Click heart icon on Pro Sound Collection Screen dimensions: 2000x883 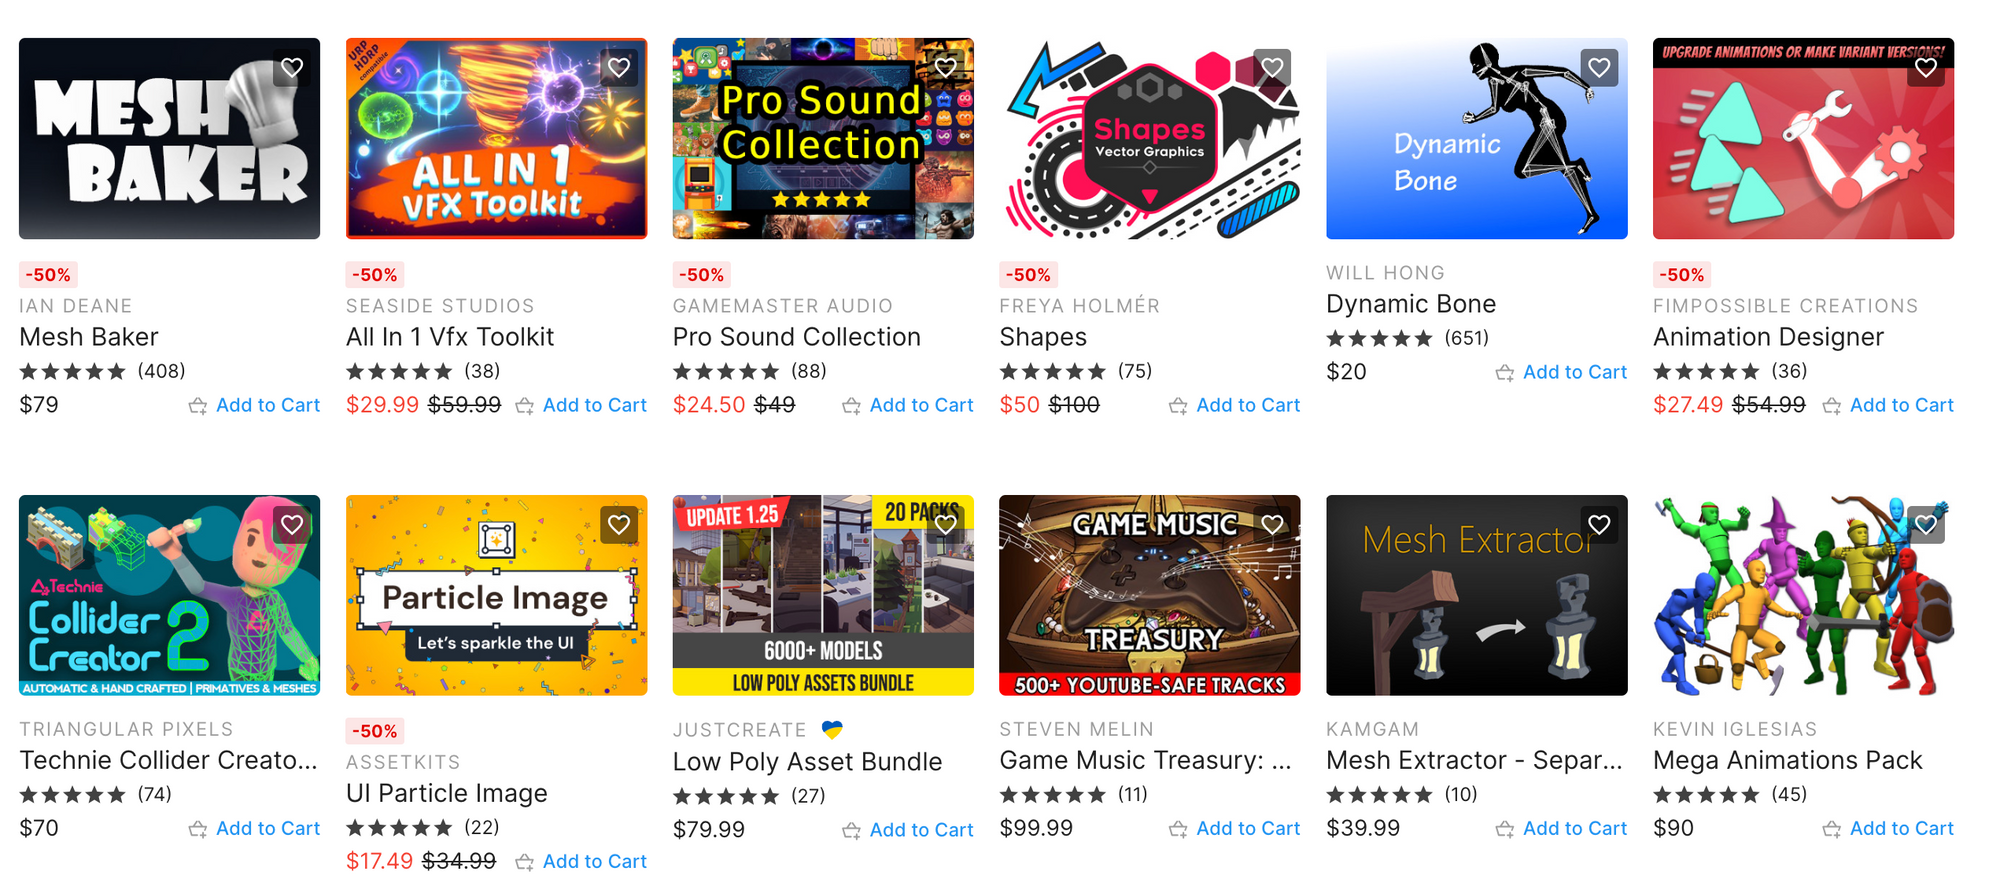click(x=946, y=68)
